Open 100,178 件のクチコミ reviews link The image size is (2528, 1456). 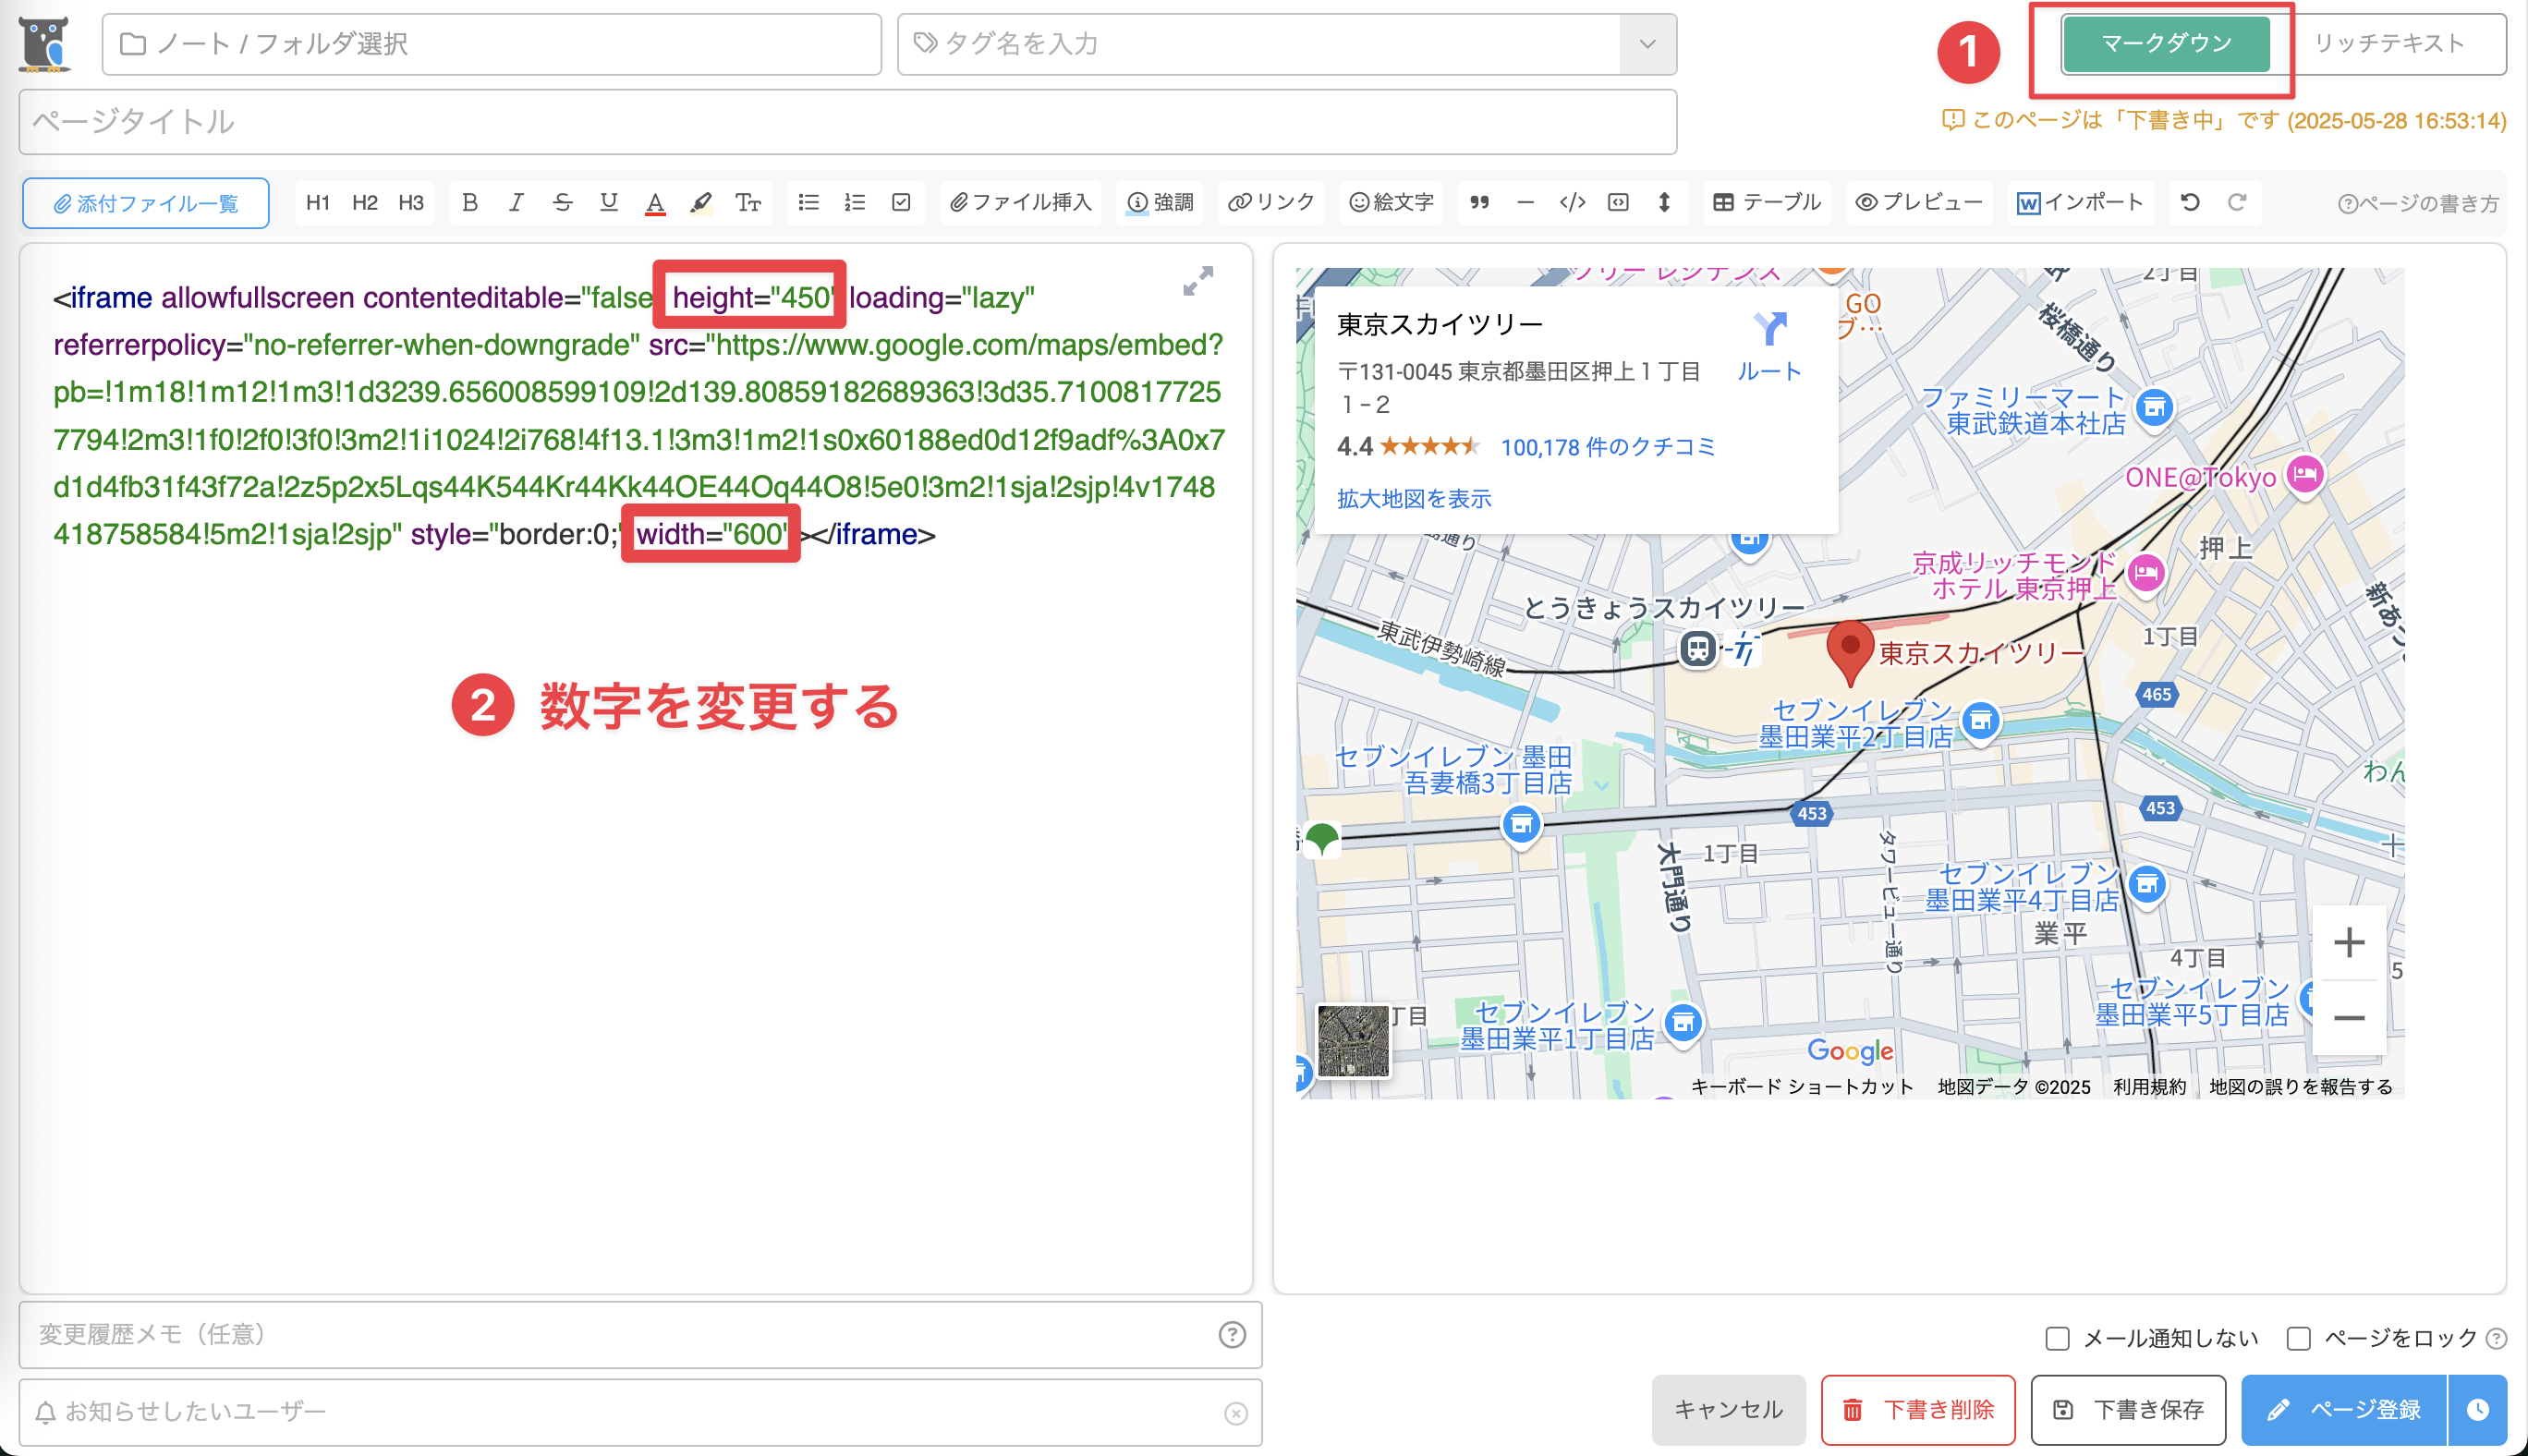coord(1608,447)
